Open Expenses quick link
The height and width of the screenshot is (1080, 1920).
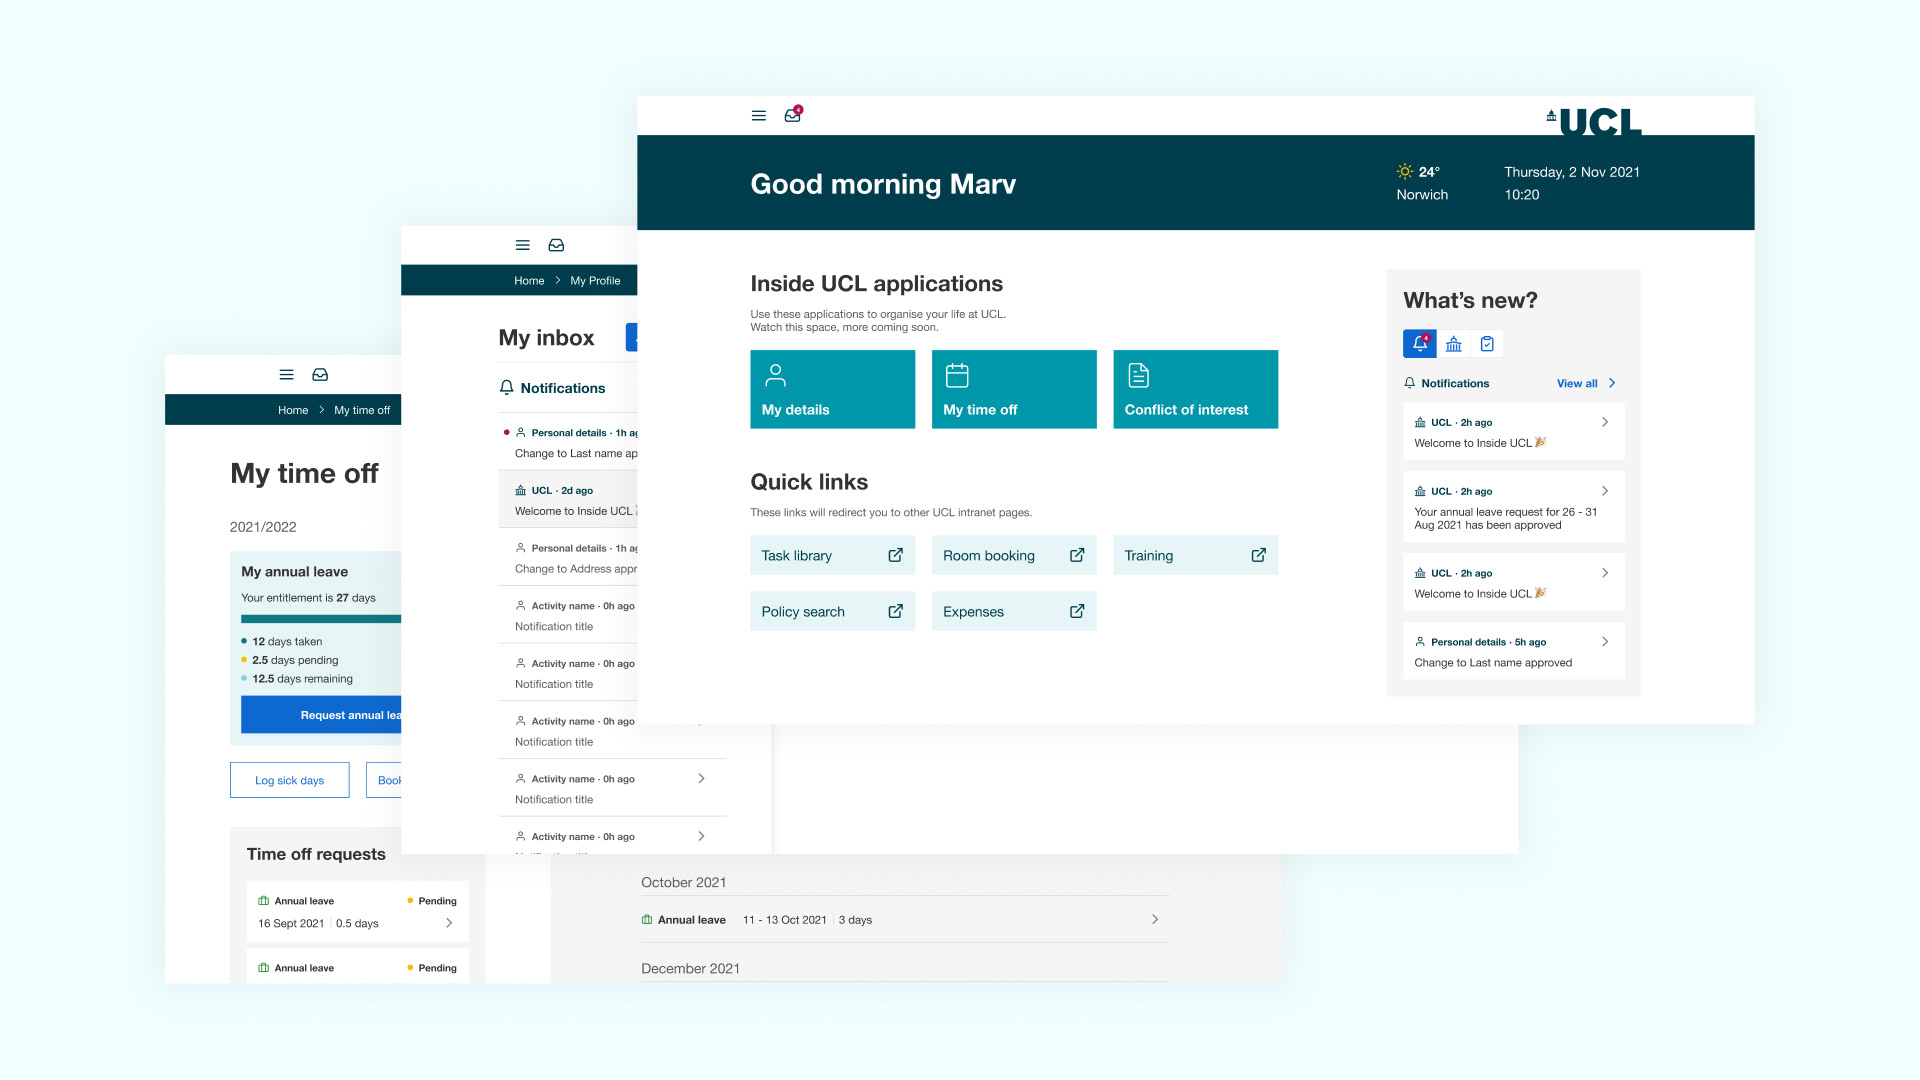pos(1014,611)
